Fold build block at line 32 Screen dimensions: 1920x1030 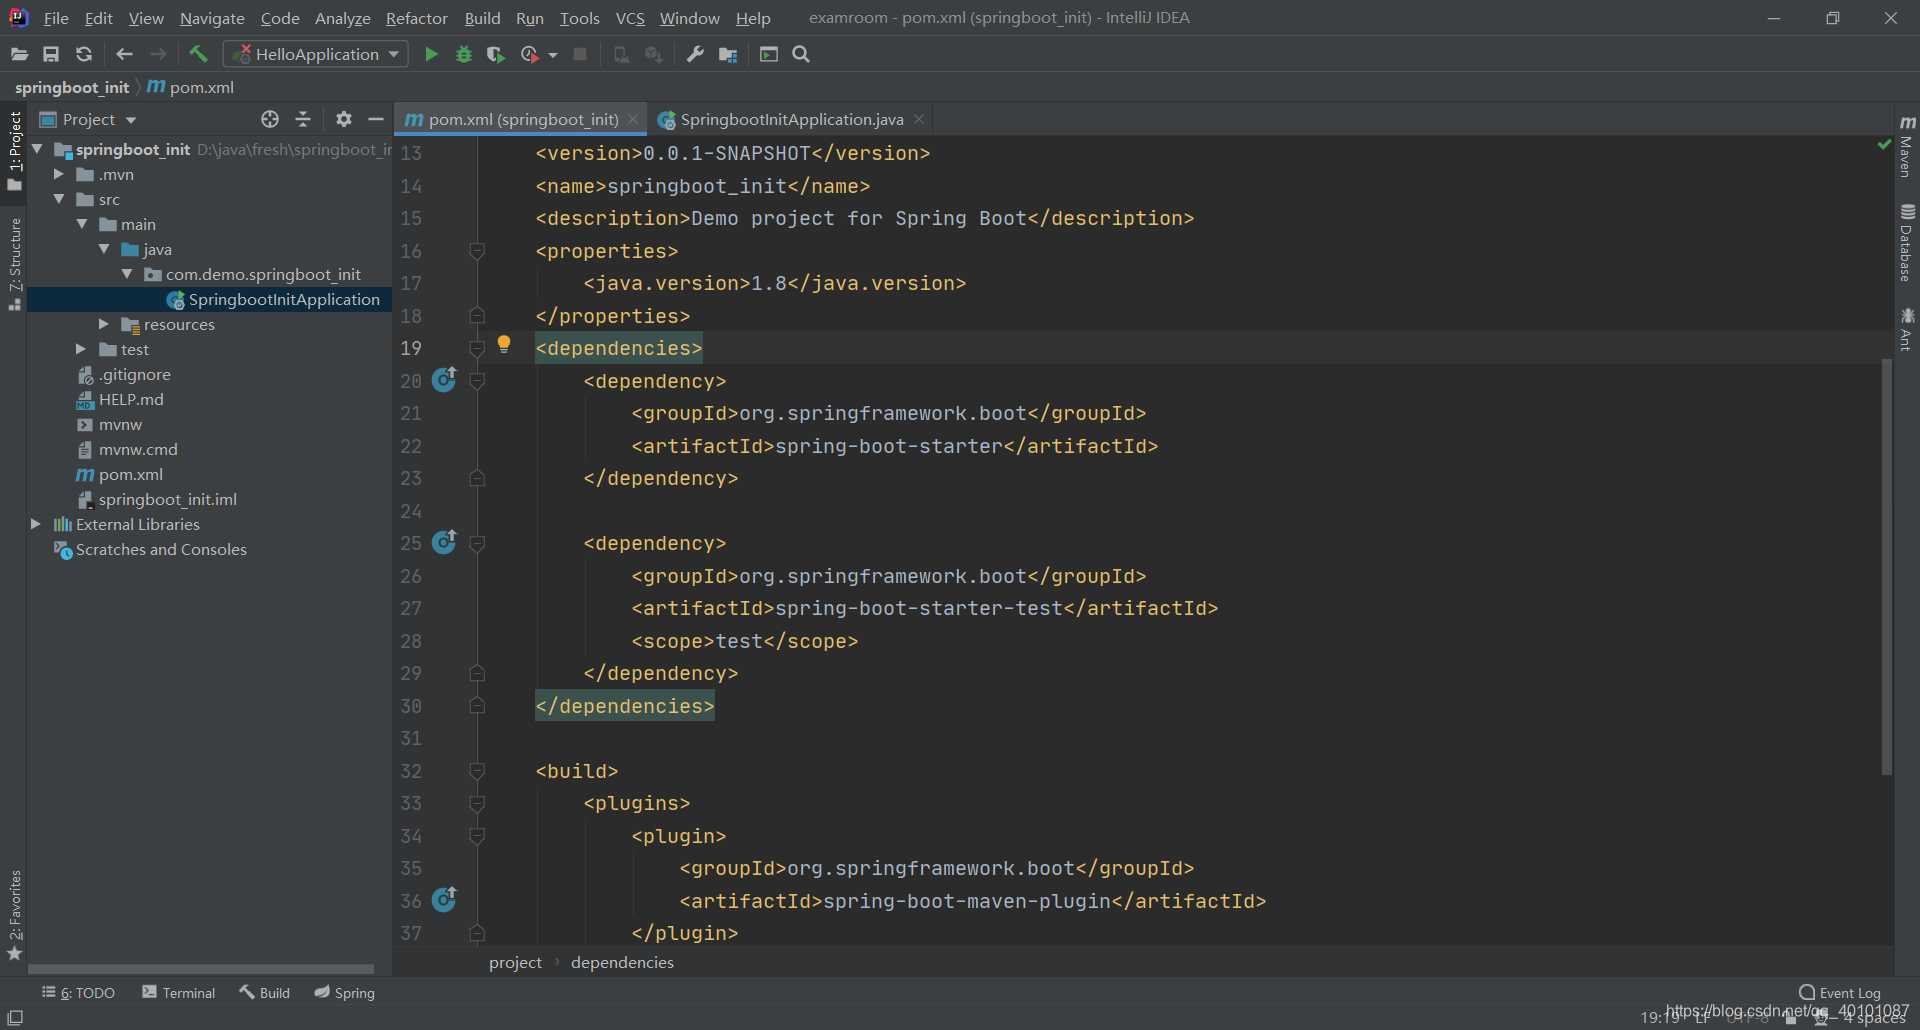(477, 771)
